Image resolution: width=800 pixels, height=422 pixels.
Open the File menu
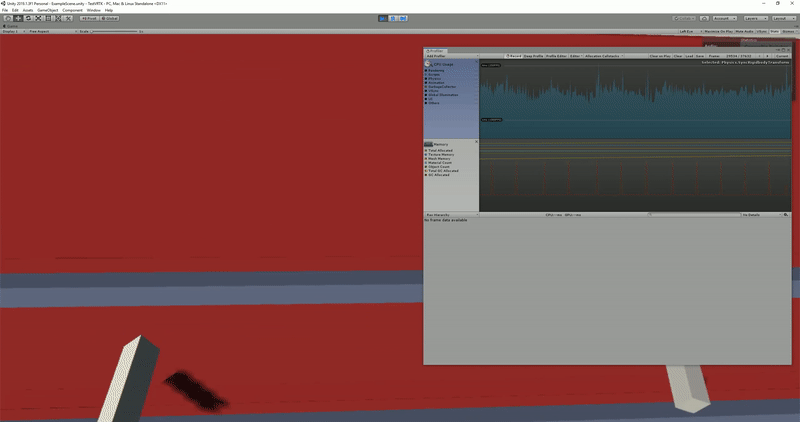[x=5, y=10]
